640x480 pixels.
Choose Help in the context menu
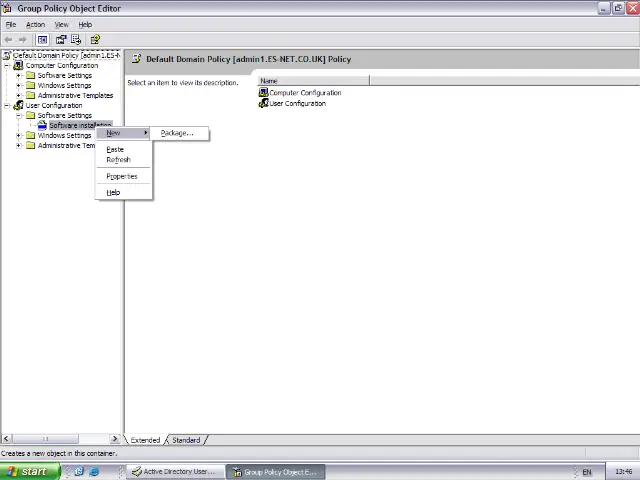click(x=123, y=192)
